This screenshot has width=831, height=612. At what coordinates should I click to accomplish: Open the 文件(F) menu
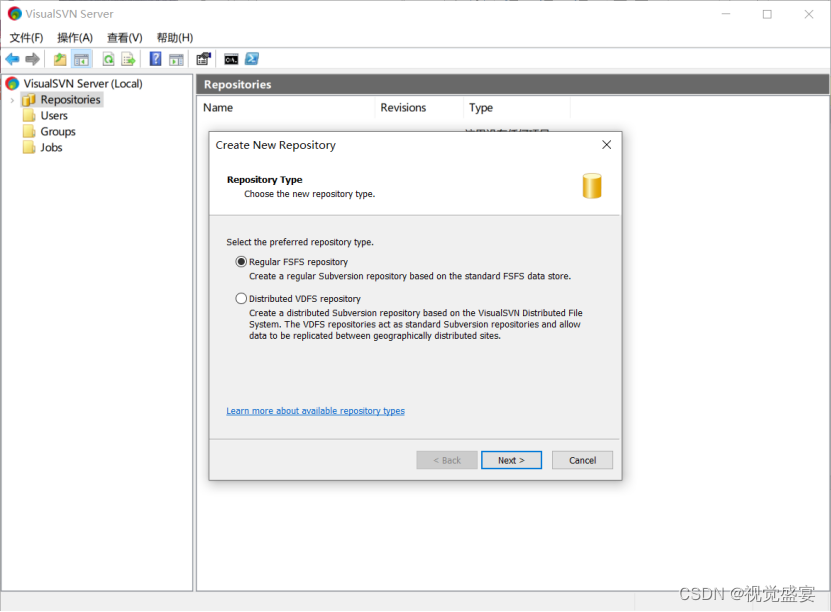26,38
